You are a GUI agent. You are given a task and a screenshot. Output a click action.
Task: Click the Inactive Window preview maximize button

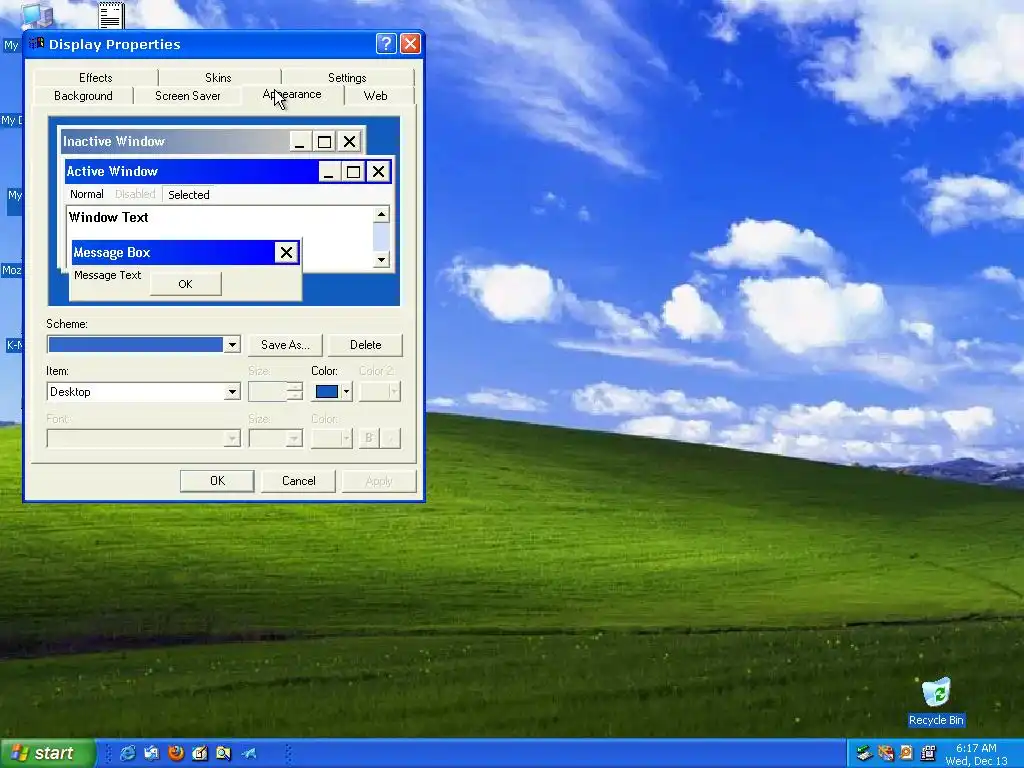324,142
